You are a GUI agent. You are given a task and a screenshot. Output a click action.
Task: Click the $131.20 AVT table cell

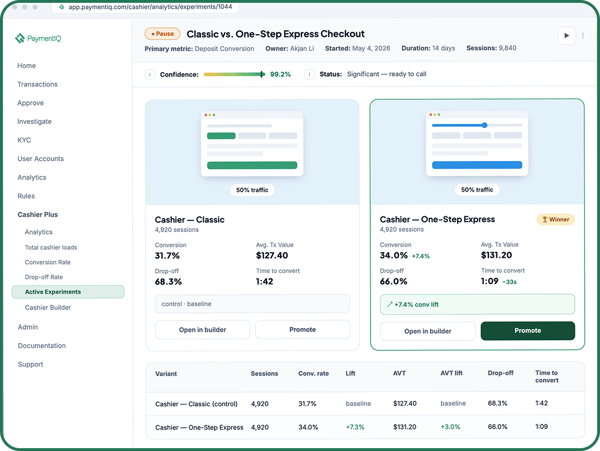405,427
